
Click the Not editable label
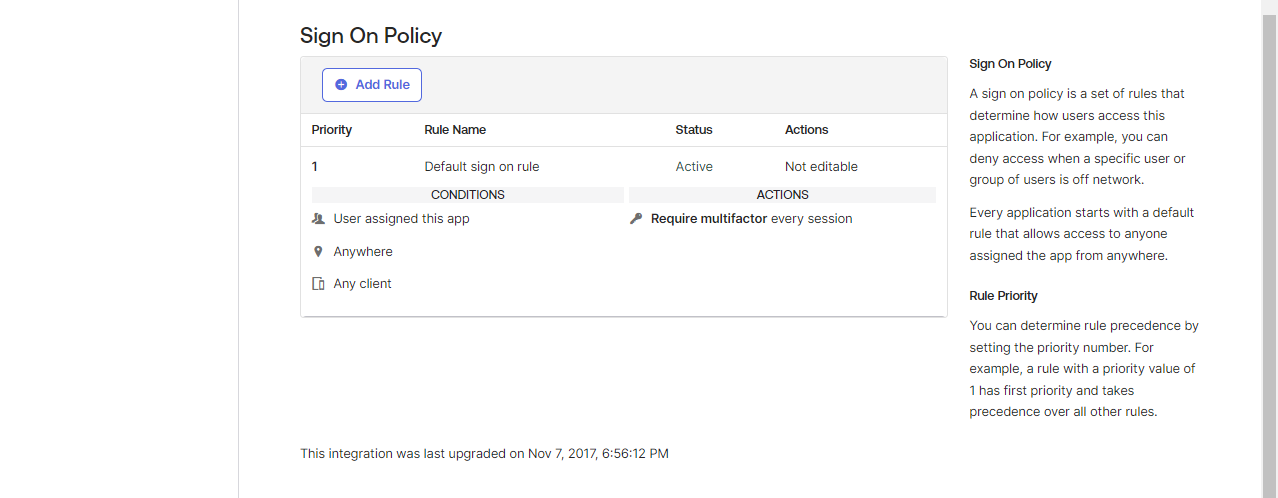821,167
